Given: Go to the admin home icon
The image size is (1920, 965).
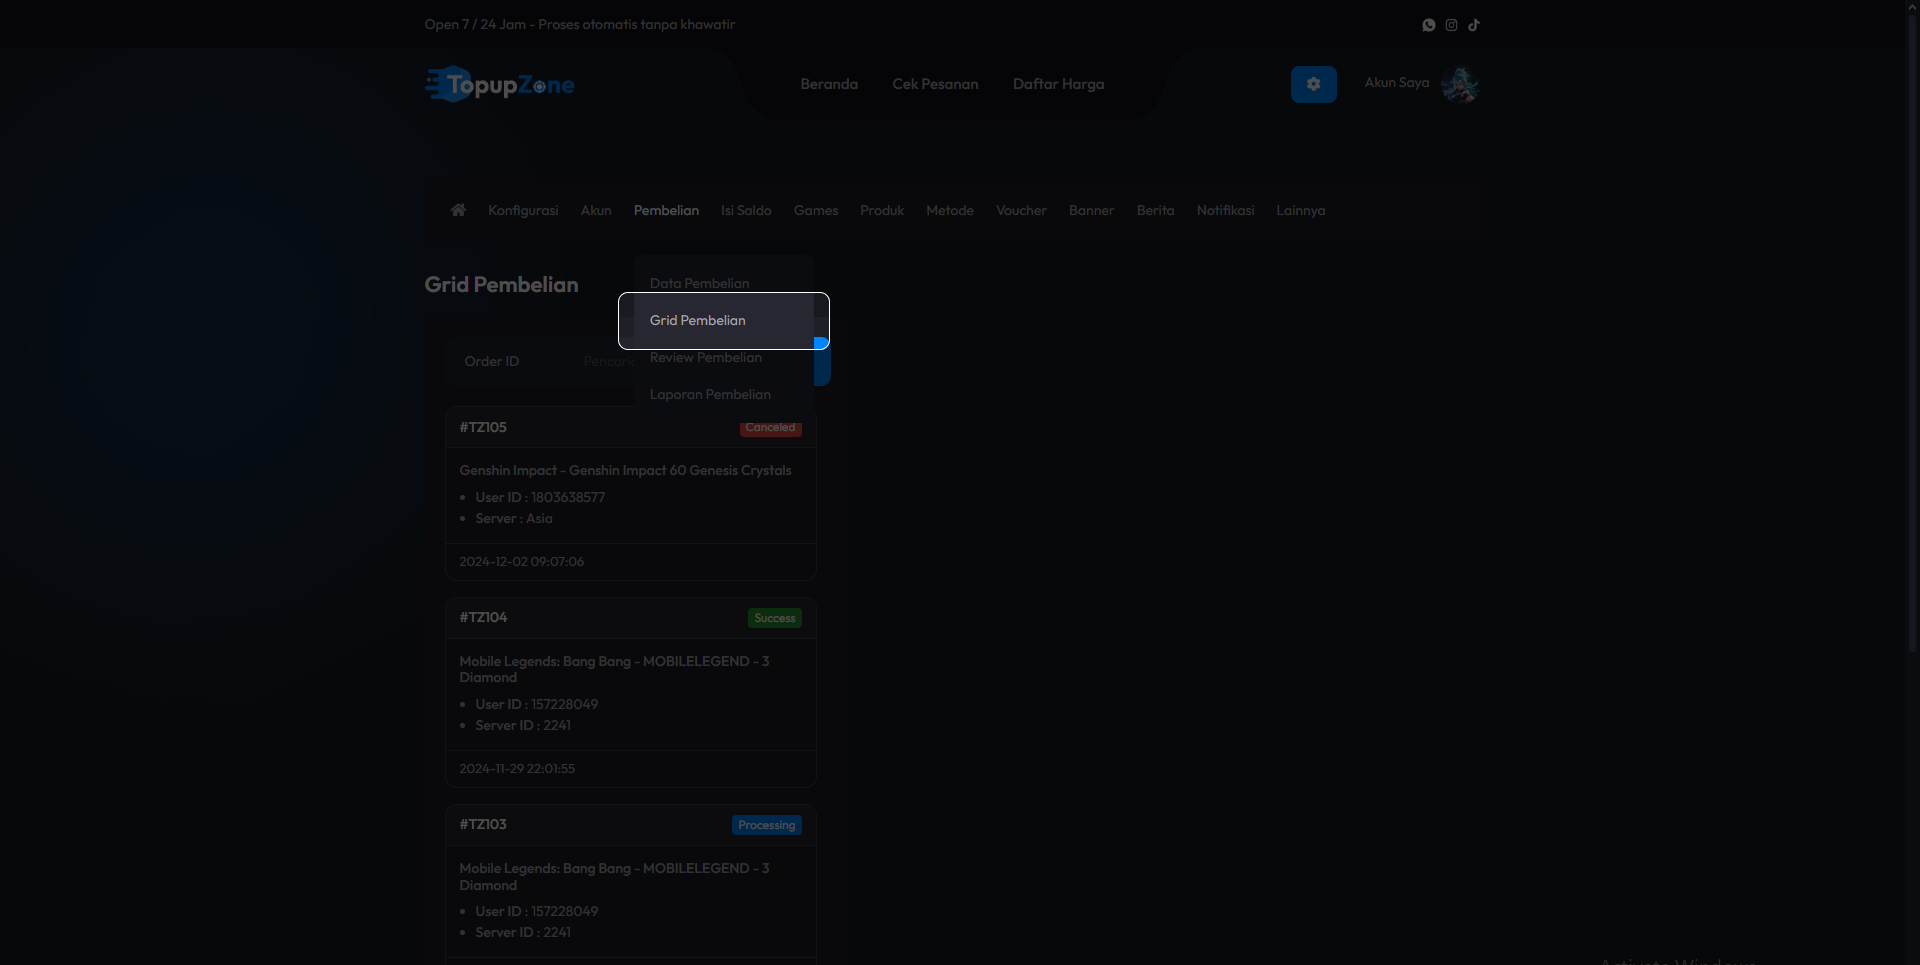Looking at the screenshot, I should (x=458, y=210).
